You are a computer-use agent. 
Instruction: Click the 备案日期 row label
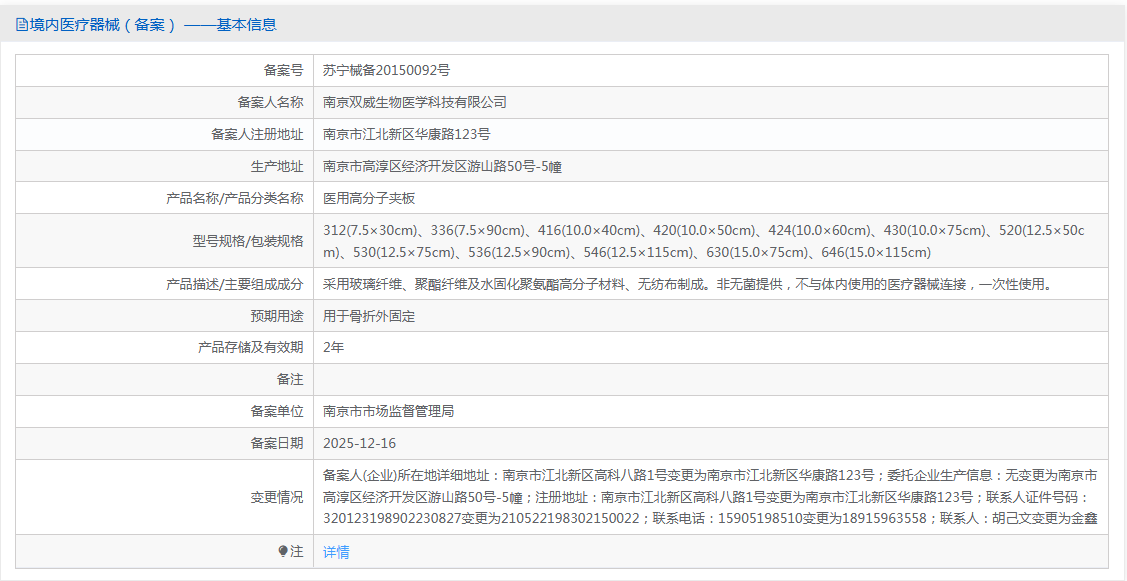point(277,443)
